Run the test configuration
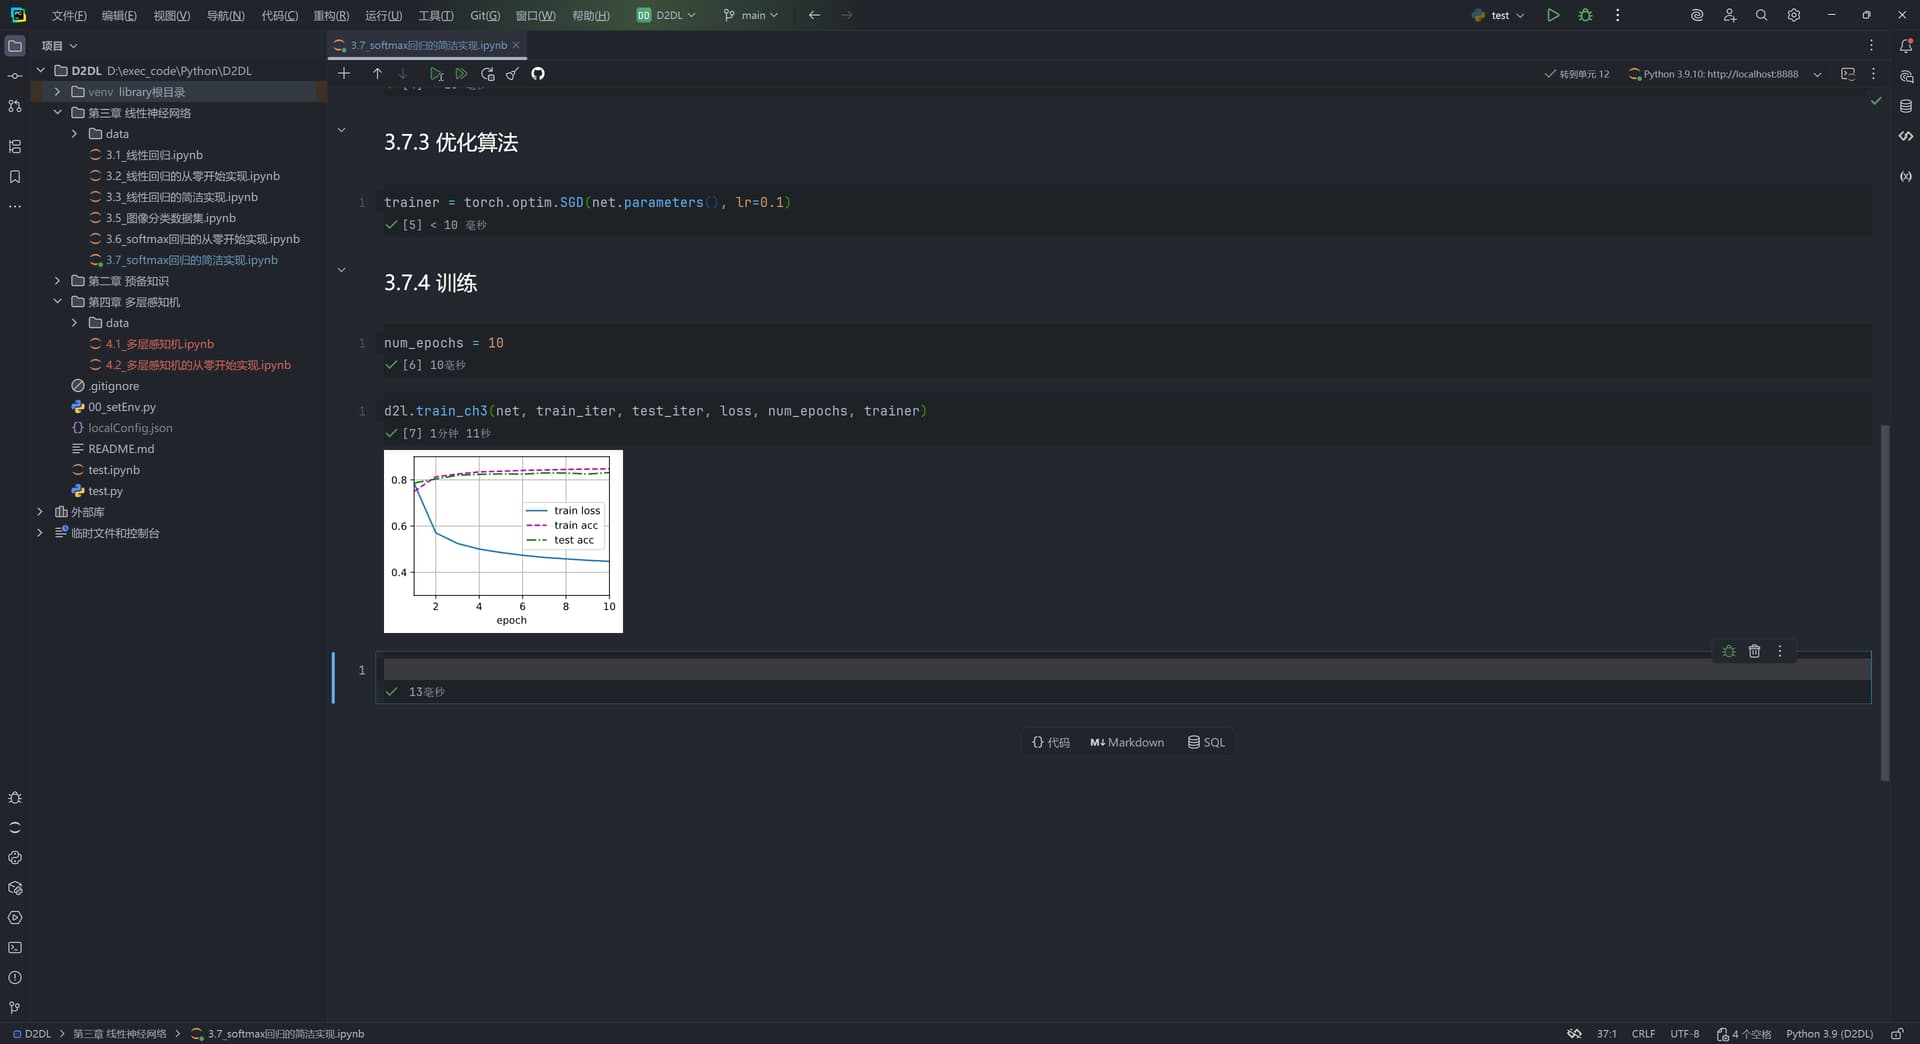 tap(1553, 15)
